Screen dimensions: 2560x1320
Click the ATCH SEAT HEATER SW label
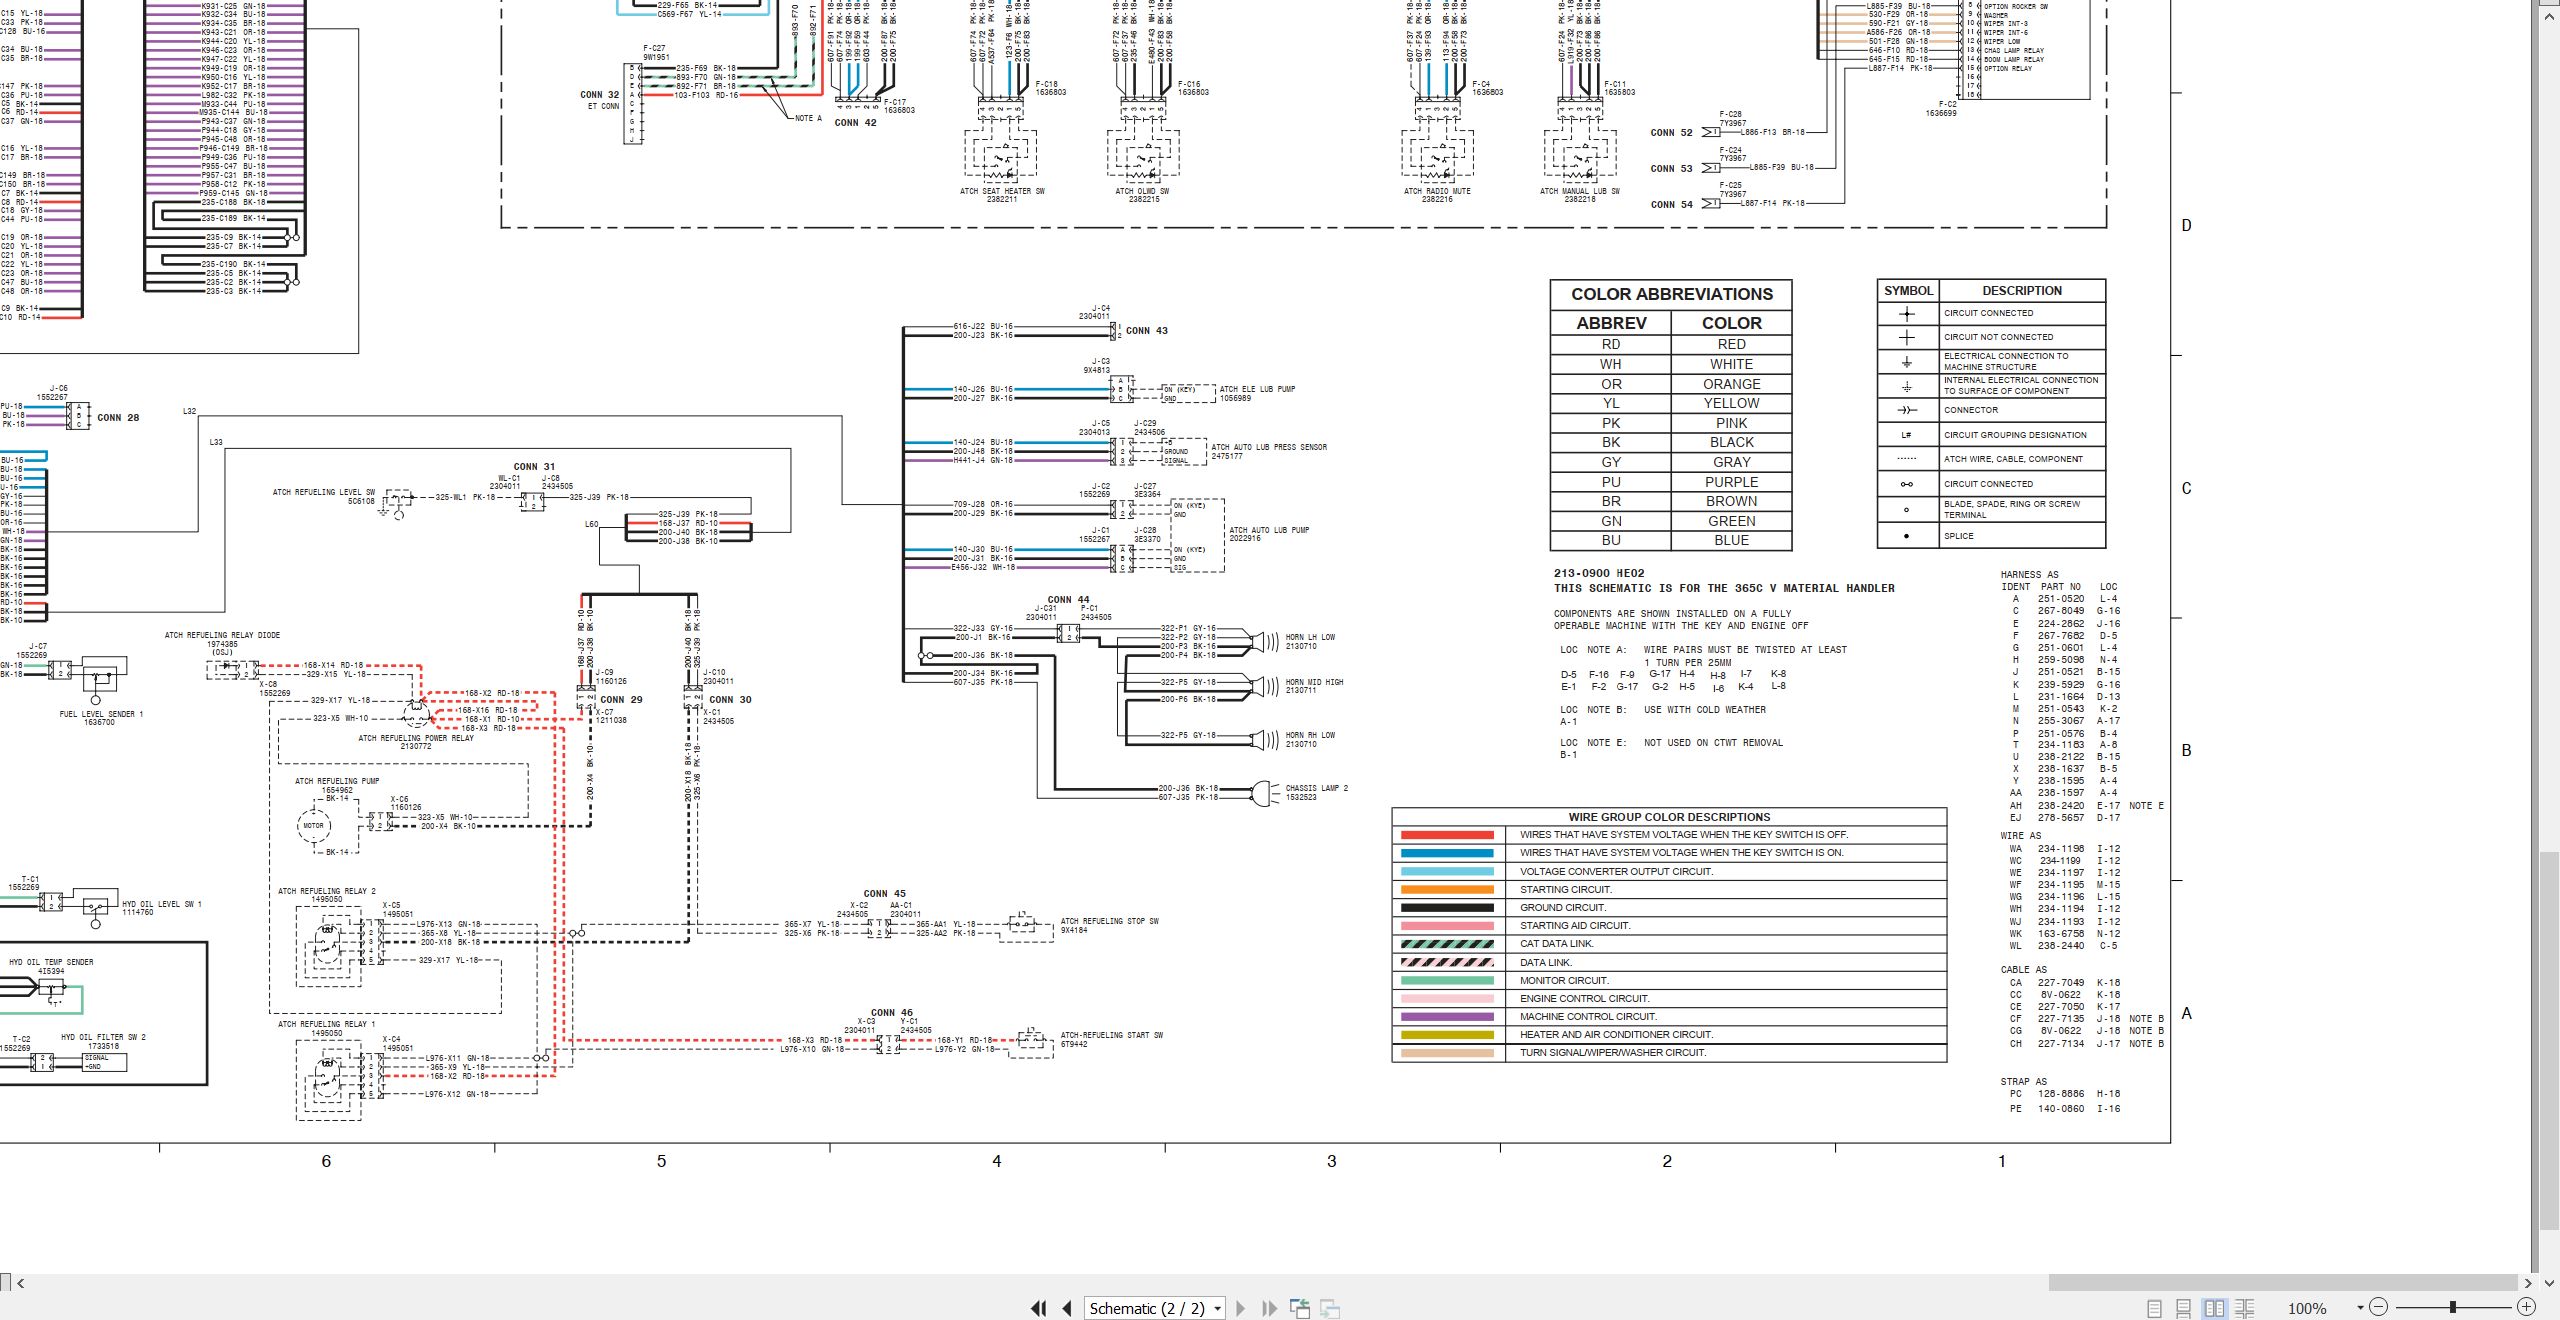click(1002, 191)
